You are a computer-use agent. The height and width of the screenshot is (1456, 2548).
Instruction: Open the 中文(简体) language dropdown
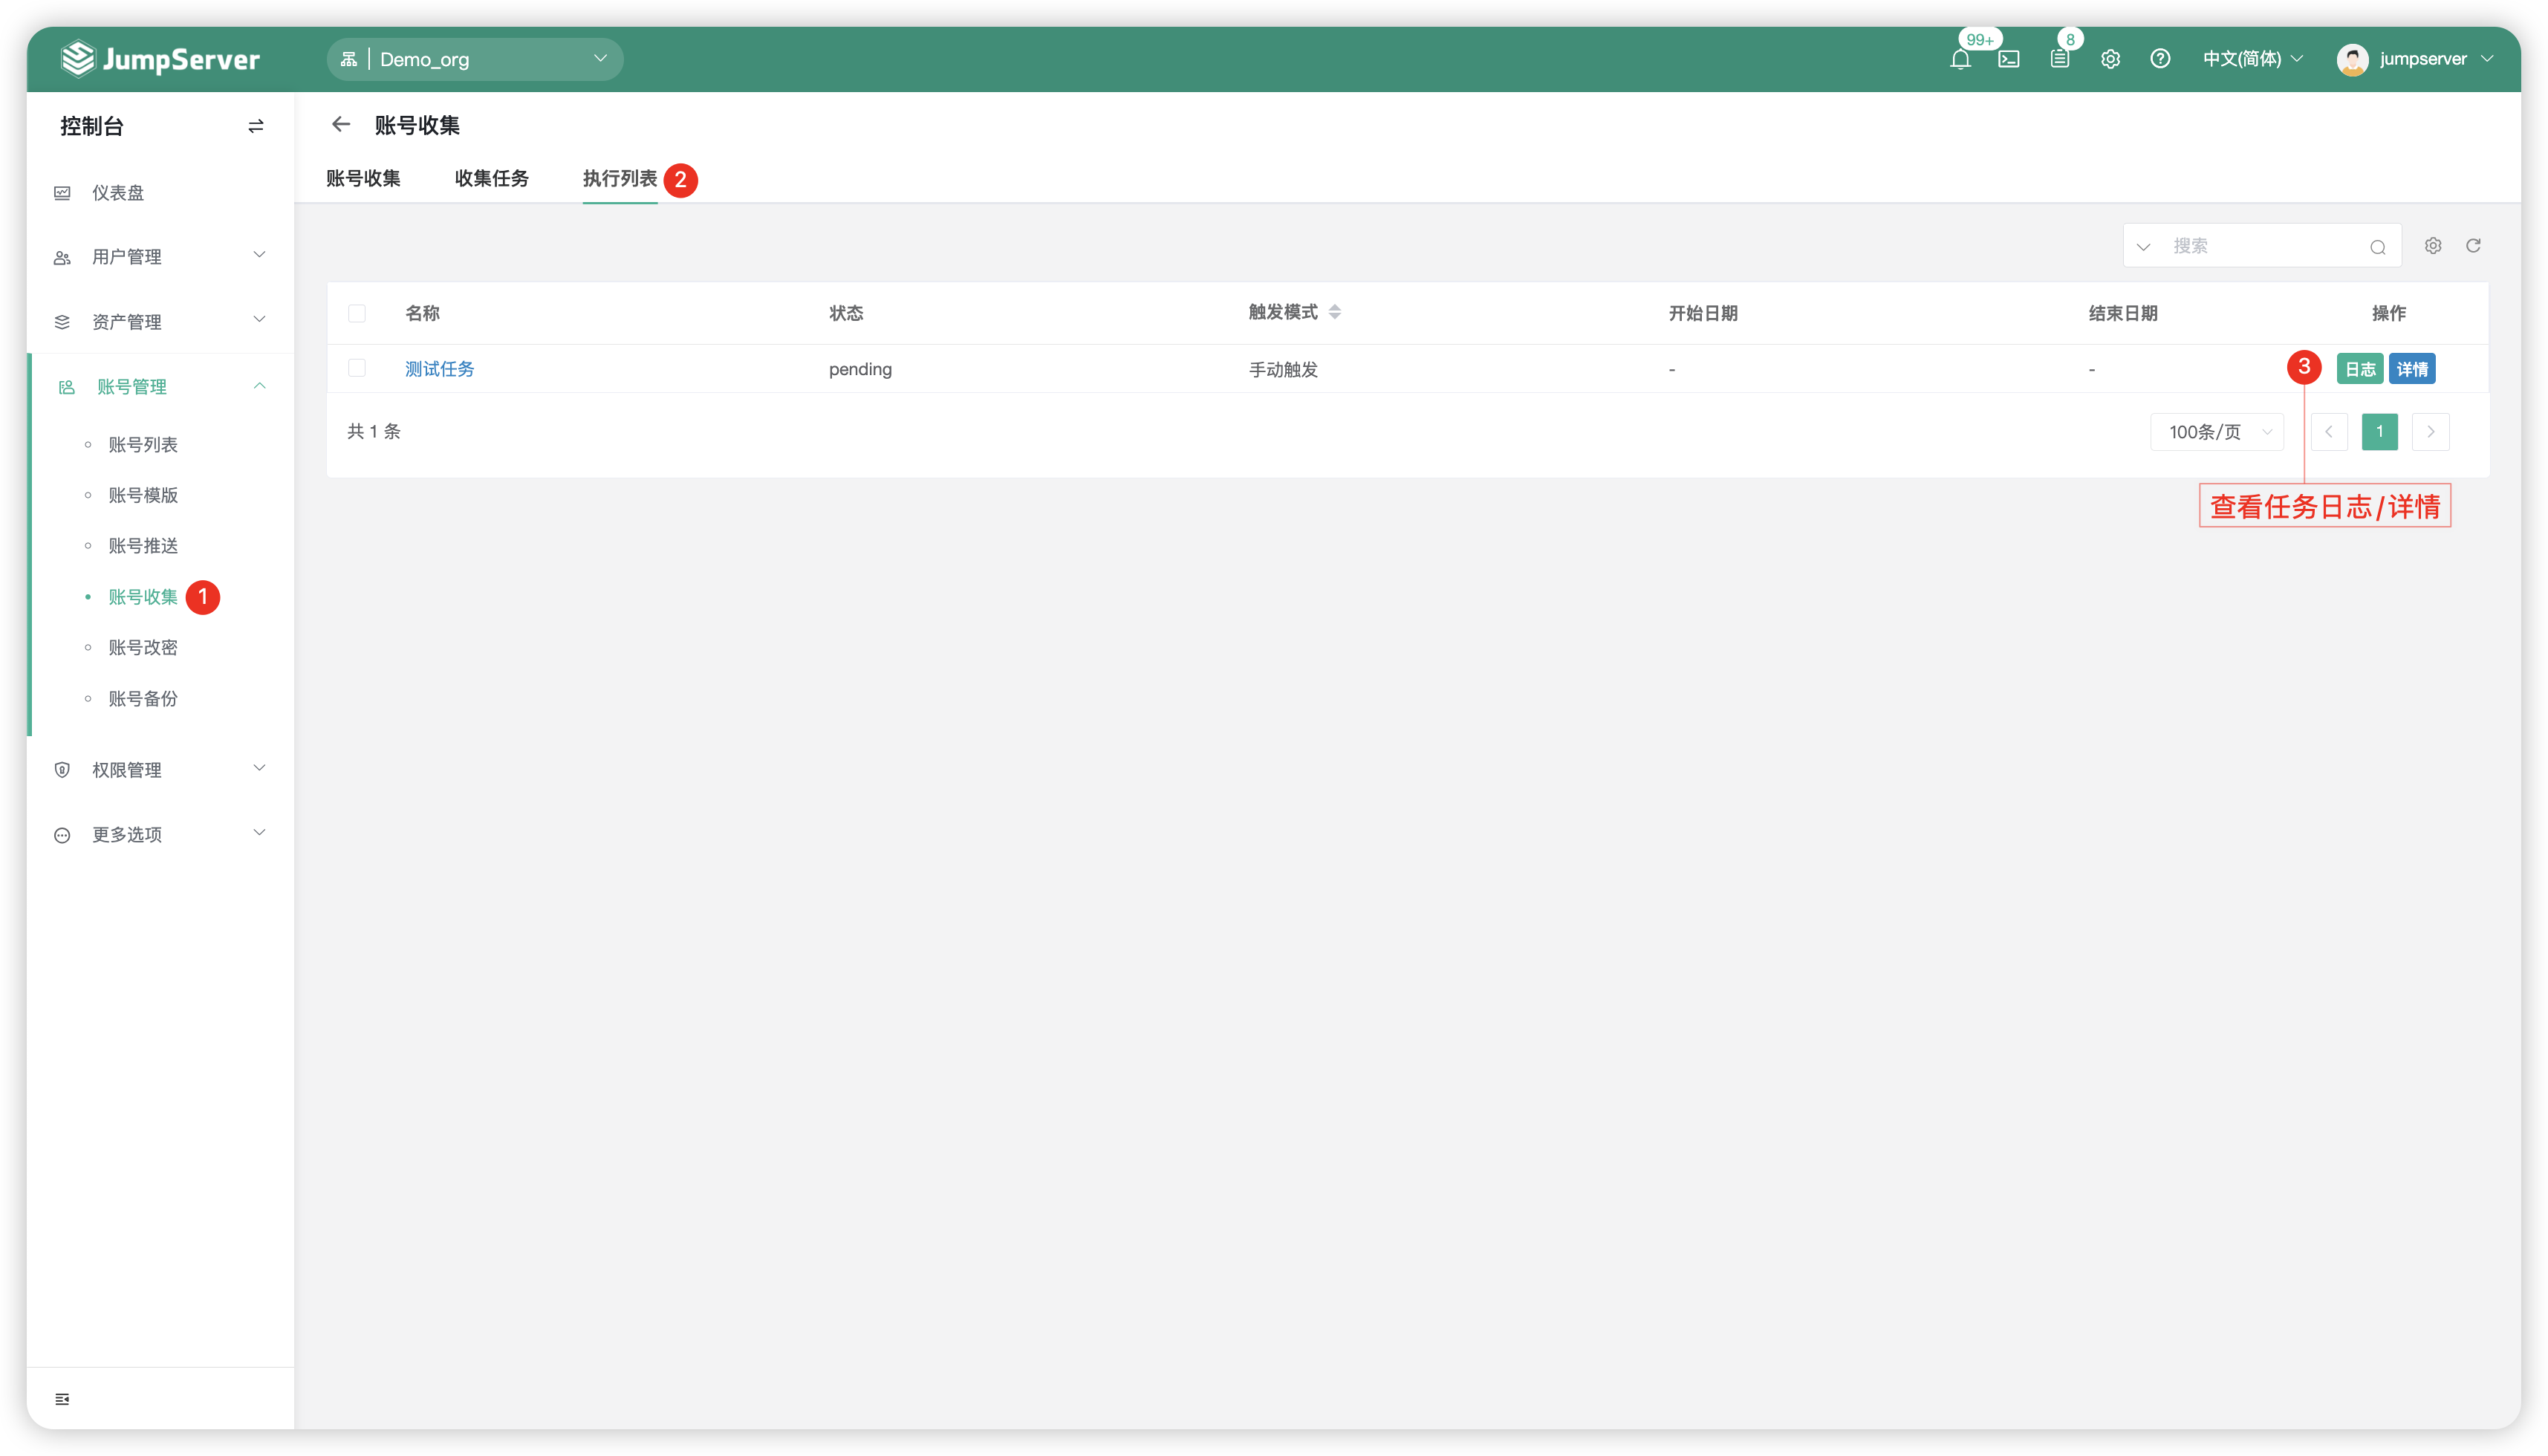(x=2253, y=59)
